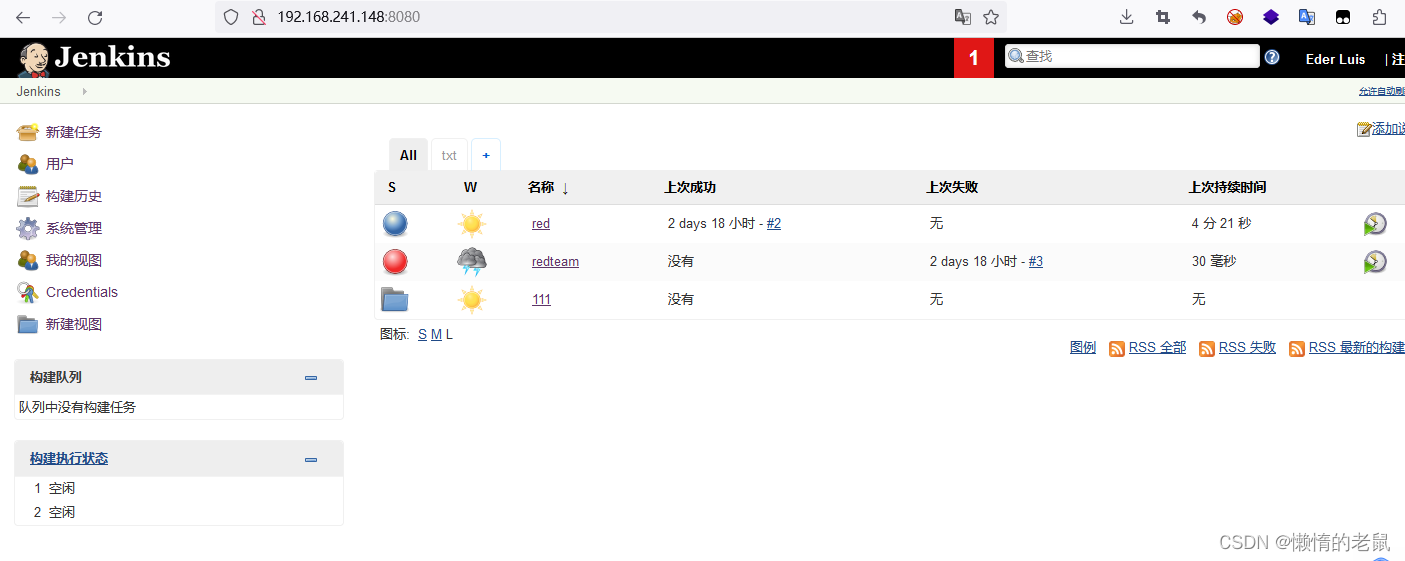1405x561 pixels.
Task: Open the red job link
Action: [541, 224]
